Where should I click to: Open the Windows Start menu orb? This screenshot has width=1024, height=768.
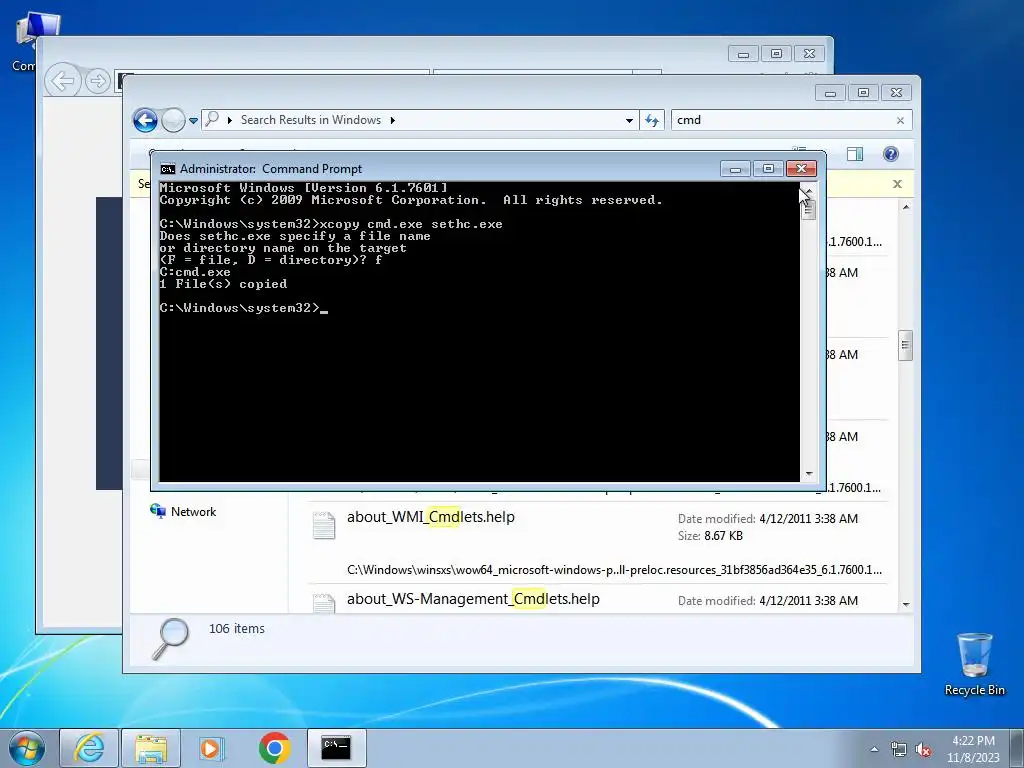point(27,748)
